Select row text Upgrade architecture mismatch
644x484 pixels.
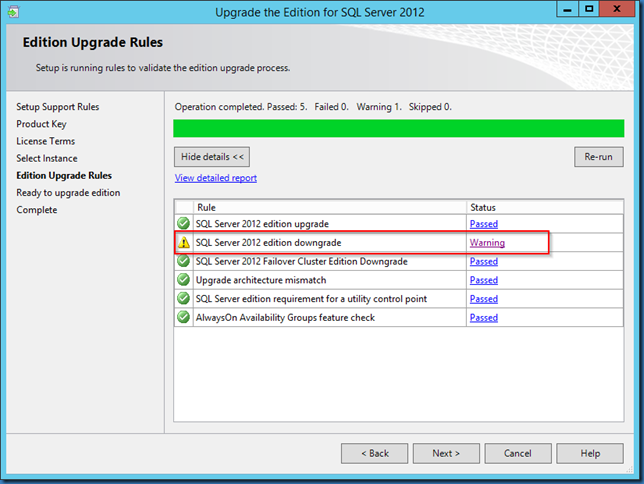tap(261, 280)
